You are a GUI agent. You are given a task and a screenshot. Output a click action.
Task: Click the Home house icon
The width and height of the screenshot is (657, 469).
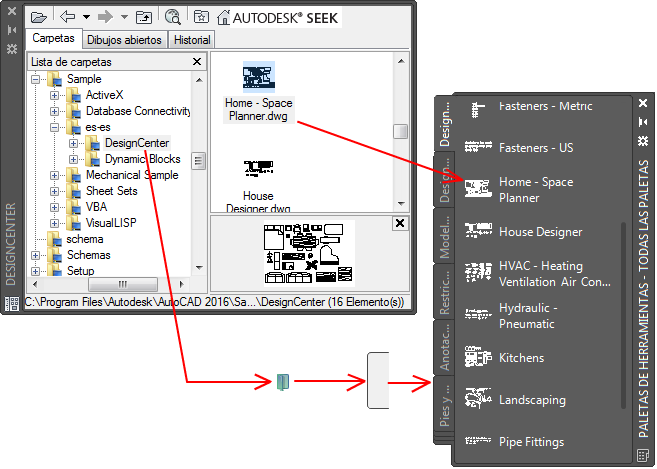tap(223, 18)
